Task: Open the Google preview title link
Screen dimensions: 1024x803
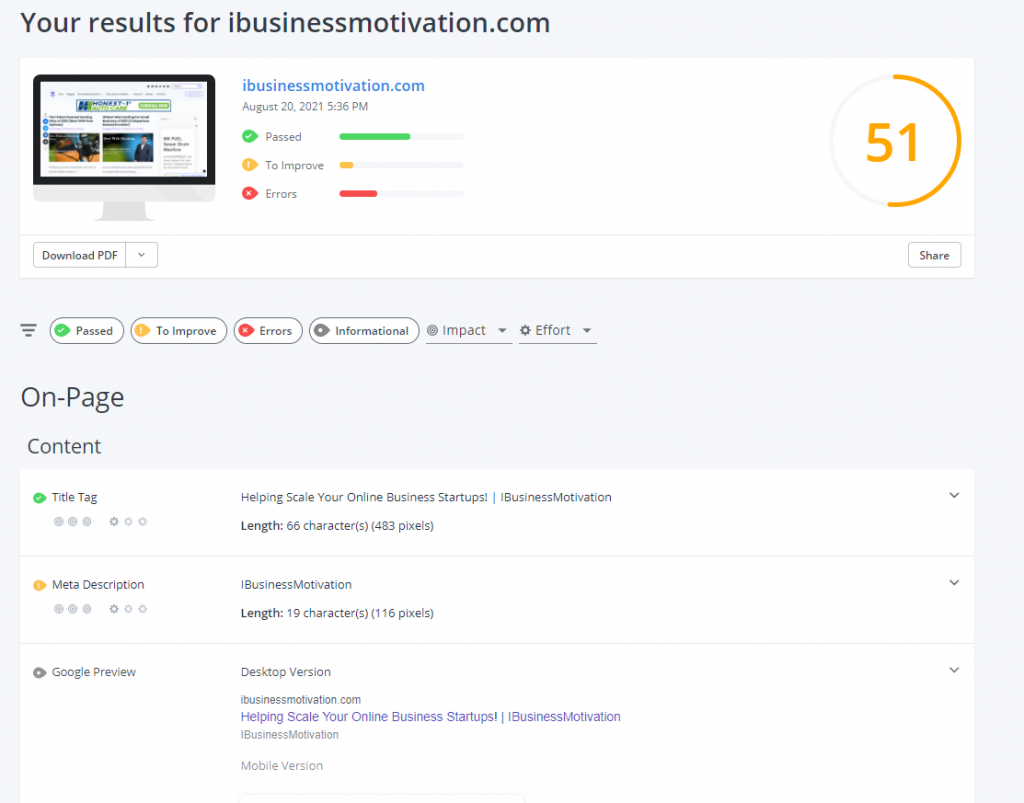Action: [430, 717]
